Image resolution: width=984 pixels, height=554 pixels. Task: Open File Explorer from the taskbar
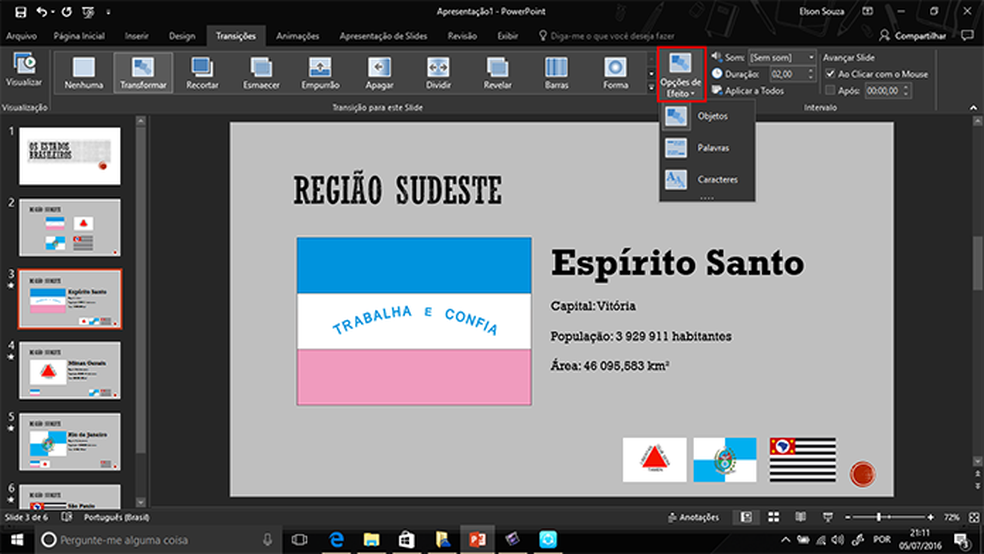point(372,540)
